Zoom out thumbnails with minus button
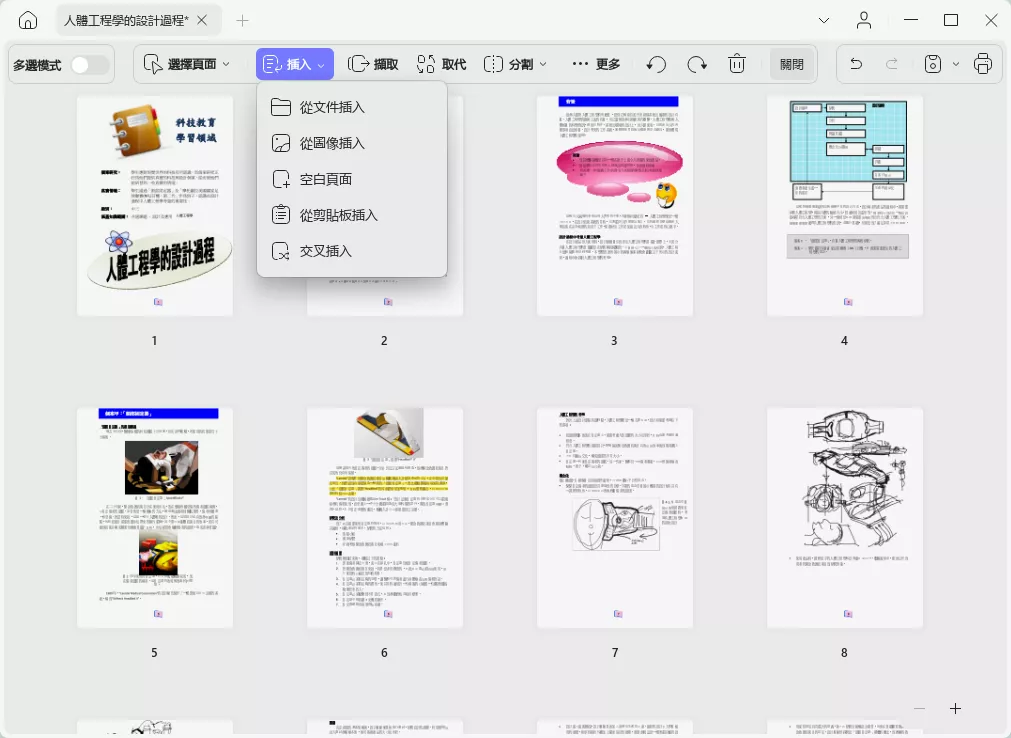Viewport: 1011px width, 738px height. tap(919, 708)
